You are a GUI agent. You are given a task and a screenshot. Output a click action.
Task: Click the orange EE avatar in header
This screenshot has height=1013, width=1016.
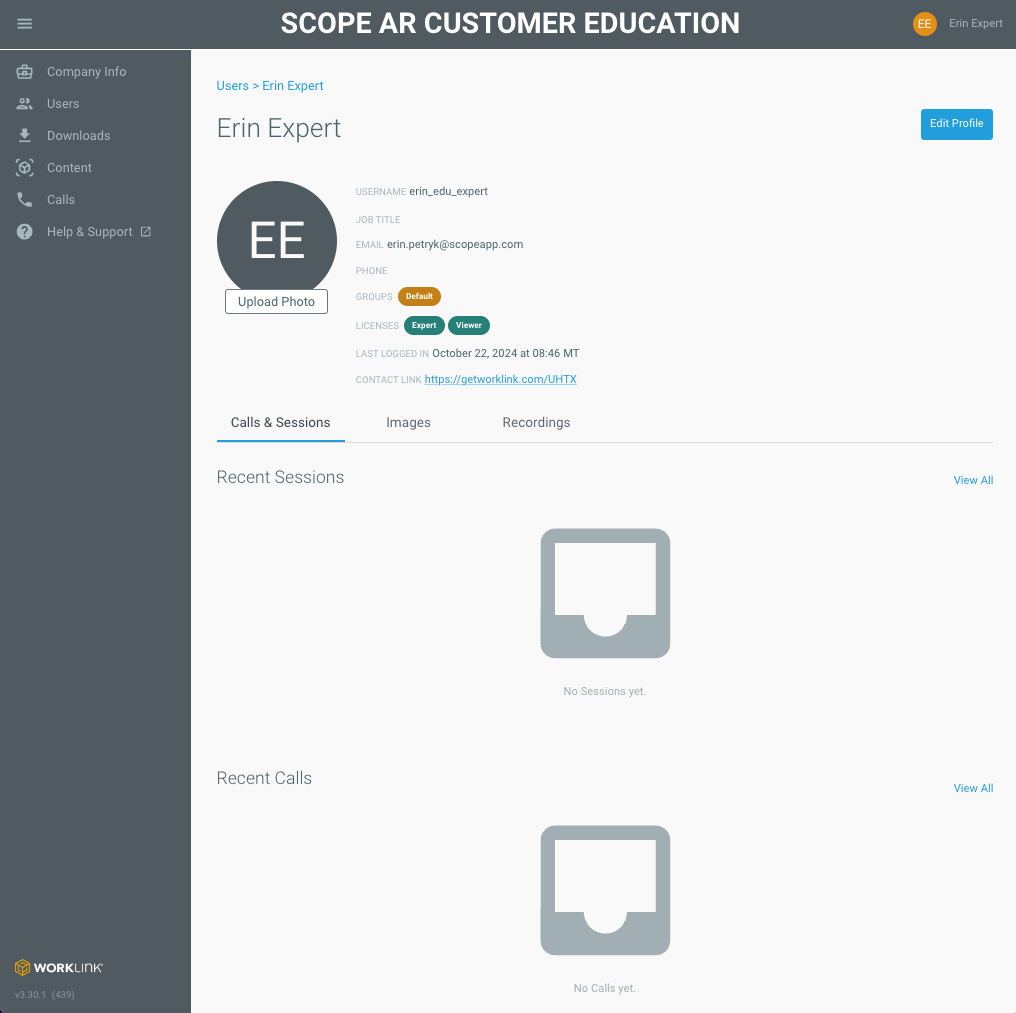coord(925,24)
